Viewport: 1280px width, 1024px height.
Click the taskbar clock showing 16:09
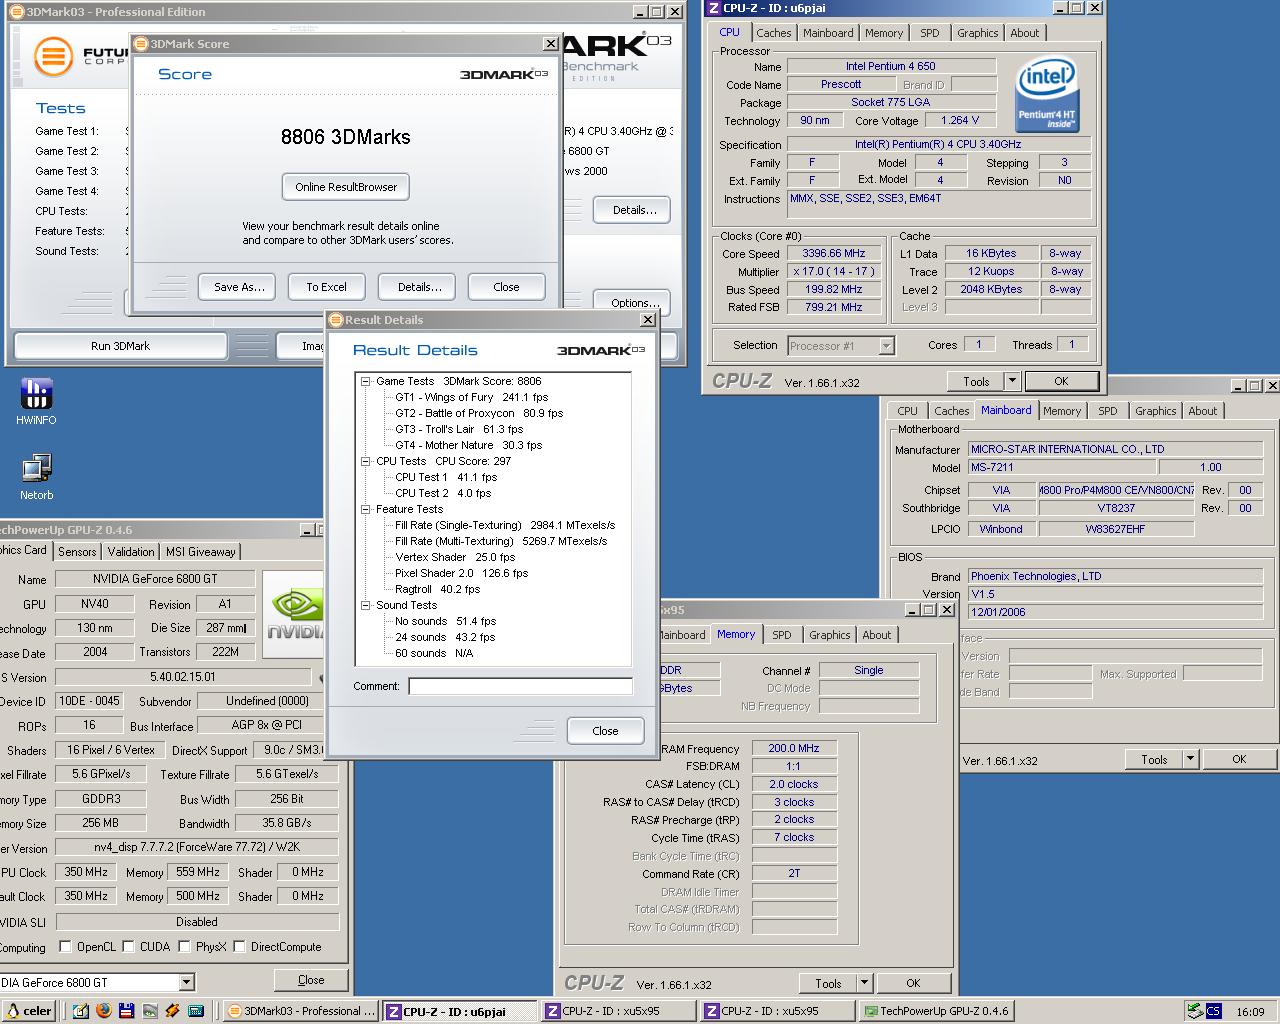(x=1250, y=1011)
